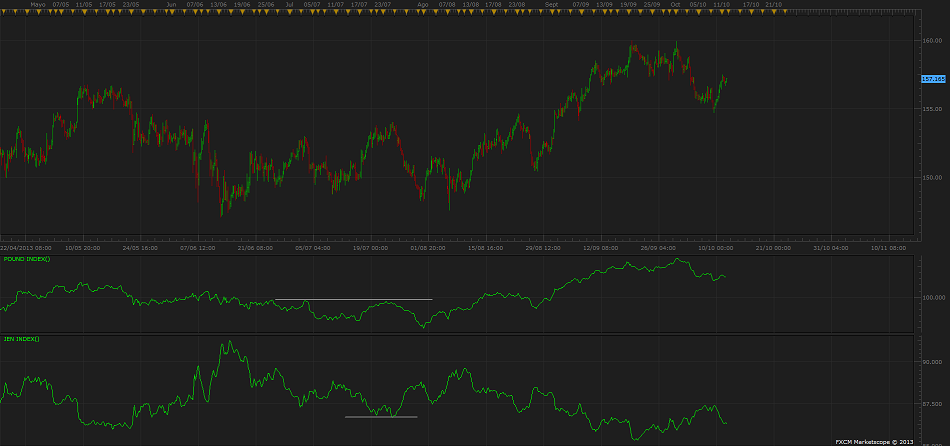Viewport: 950px width, 446px height.
Task: Select the gray horizontal line in IEN Index pane
Action: pos(381,416)
